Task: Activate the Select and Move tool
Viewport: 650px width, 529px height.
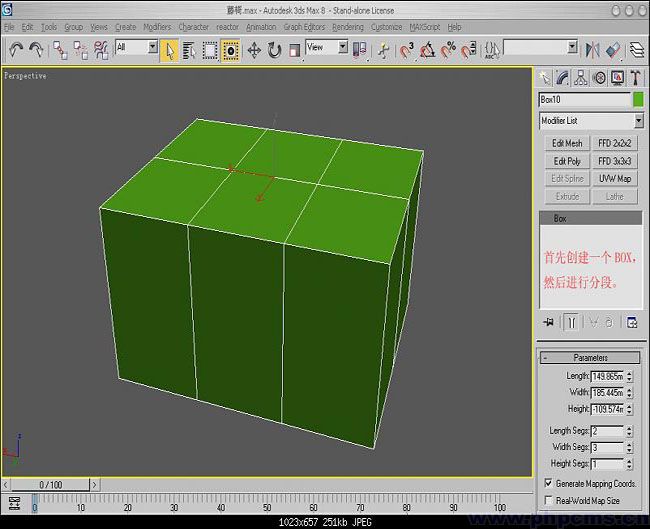Action: (x=253, y=48)
